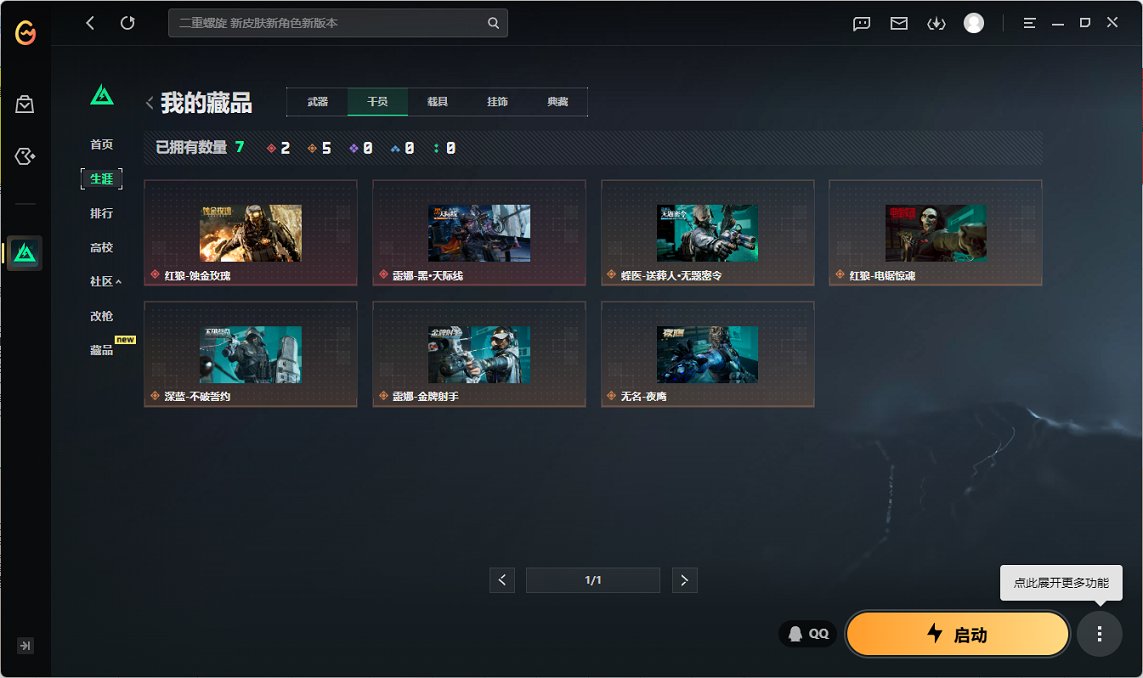Expand more functions via the three-dot button
Viewport: 1143px width, 678px height.
pyautogui.click(x=1099, y=633)
